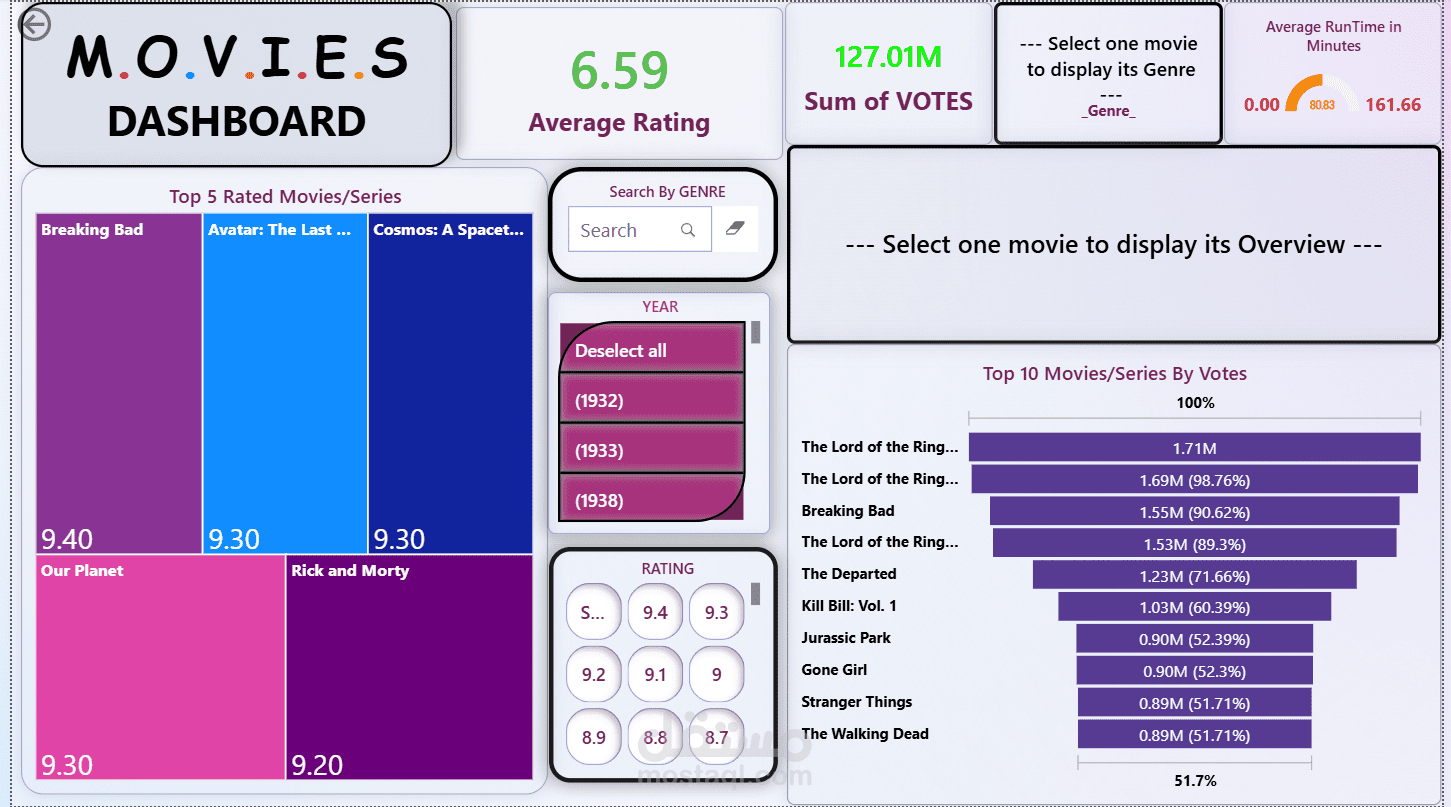Screen dimensions: 1451x807
Task: Click the Top 10 Movies/Series By Votes title
Action: coord(1114,373)
